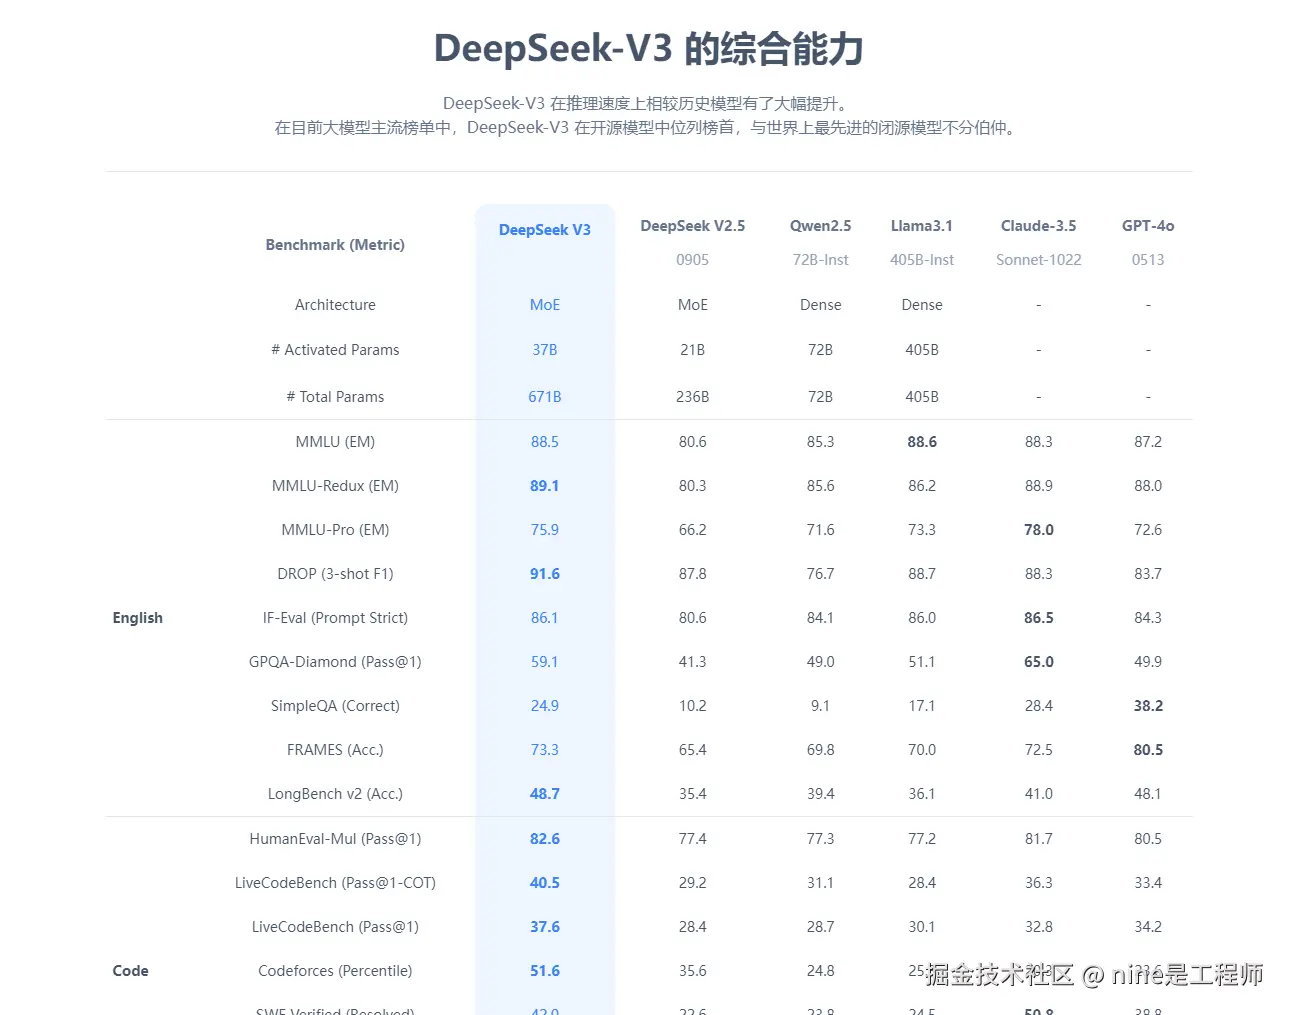Select the DeepSeek V3 column header
The height and width of the screenshot is (1015, 1290).
click(544, 229)
